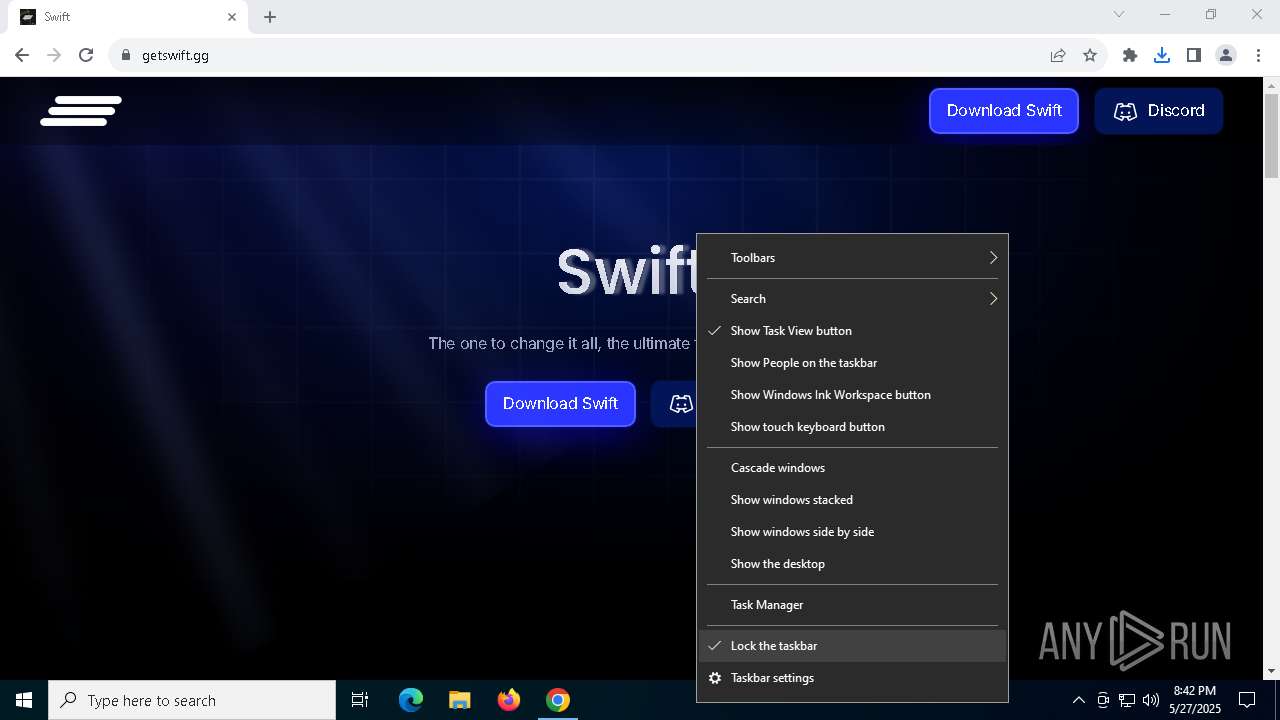The width and height of the screenshot is (1280, 720).
Task: Open File Explorer from the taskbar
Action: [459, 700]
